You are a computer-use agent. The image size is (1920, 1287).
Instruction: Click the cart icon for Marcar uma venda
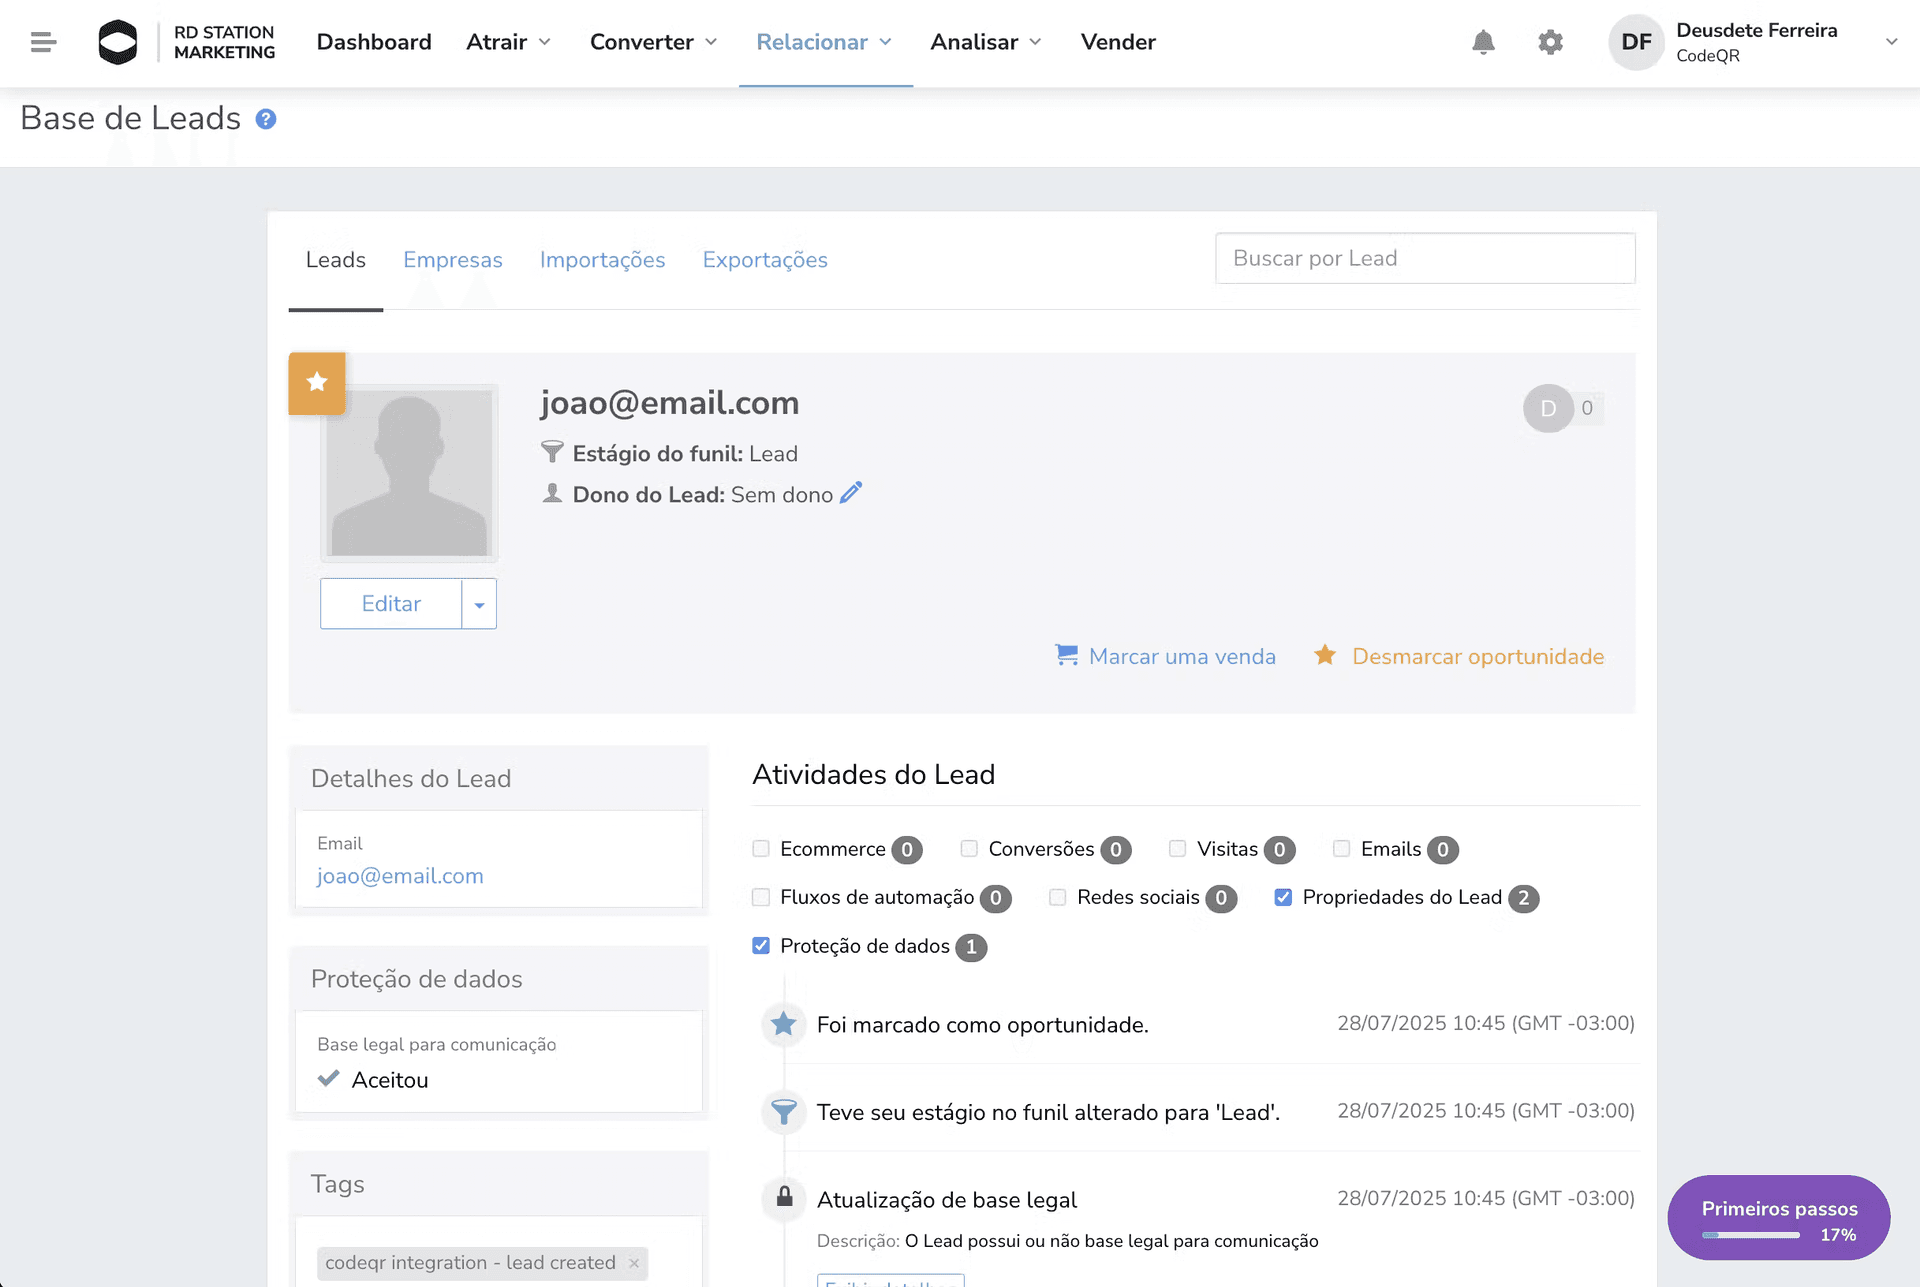(x=1067, y=655)
